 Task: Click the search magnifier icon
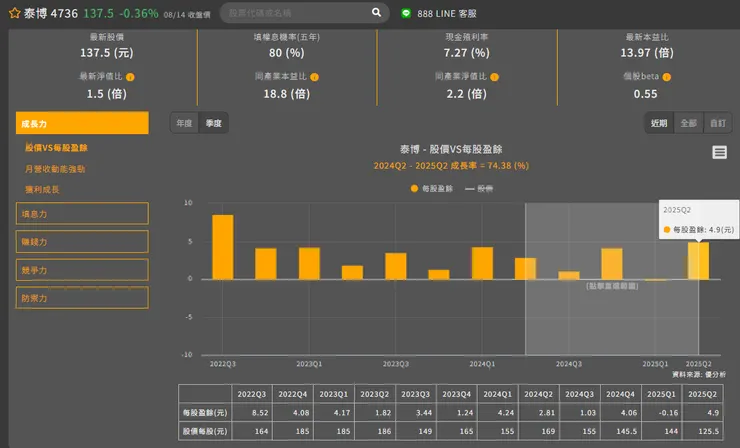pos(376,13)
